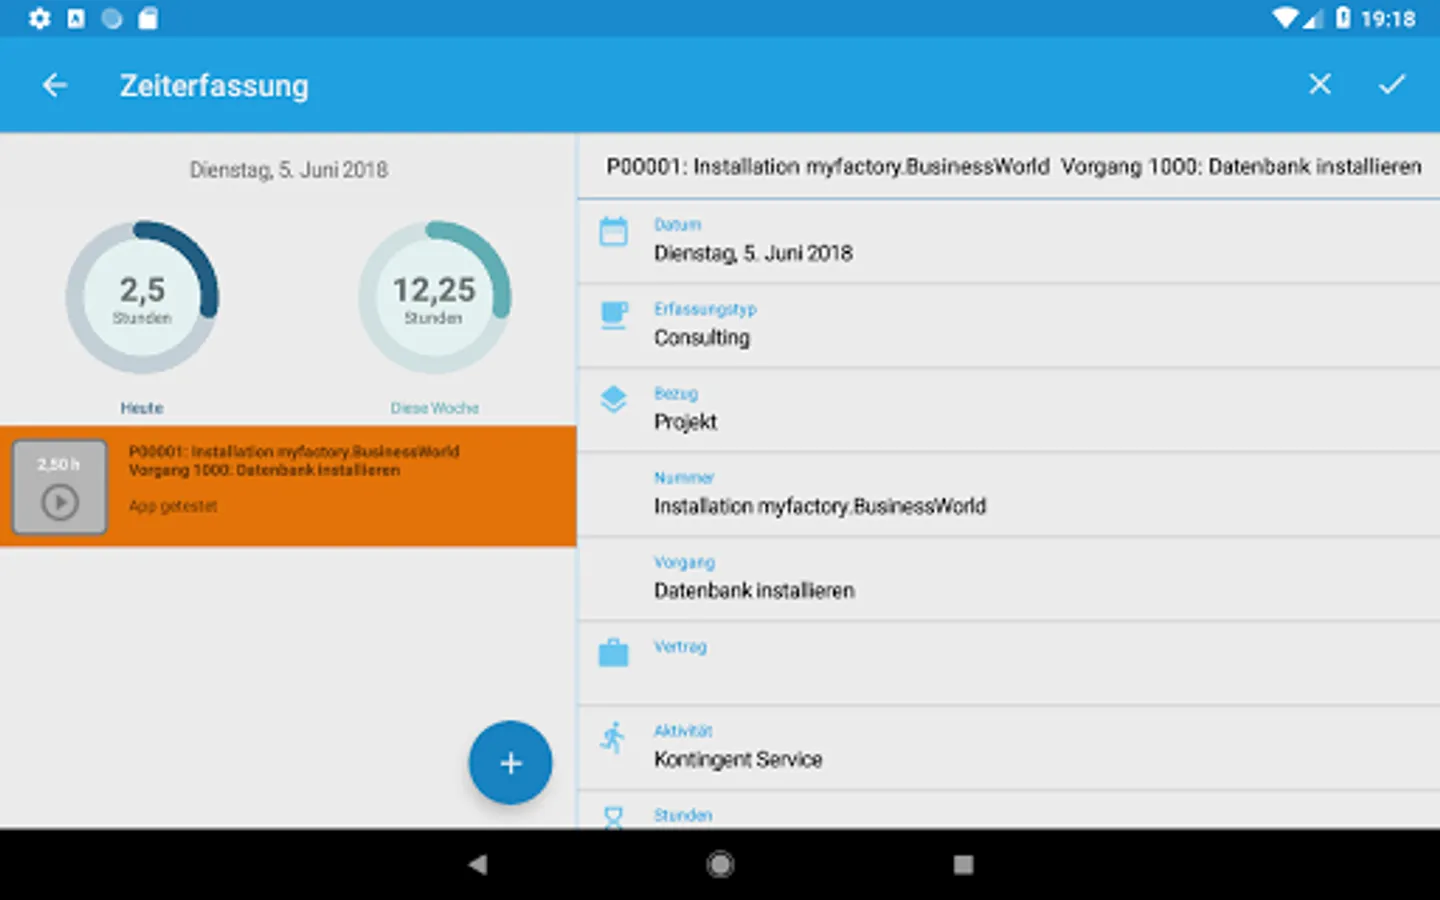Select the Diese Woche label

[x=434, y=408]
